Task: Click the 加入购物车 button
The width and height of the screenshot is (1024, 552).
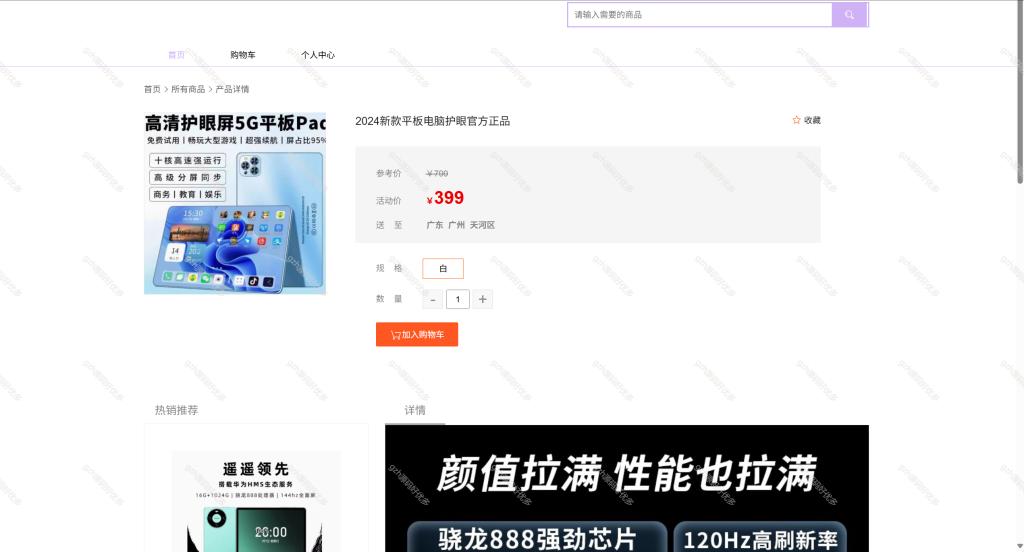Action: (x=417, y=334)
